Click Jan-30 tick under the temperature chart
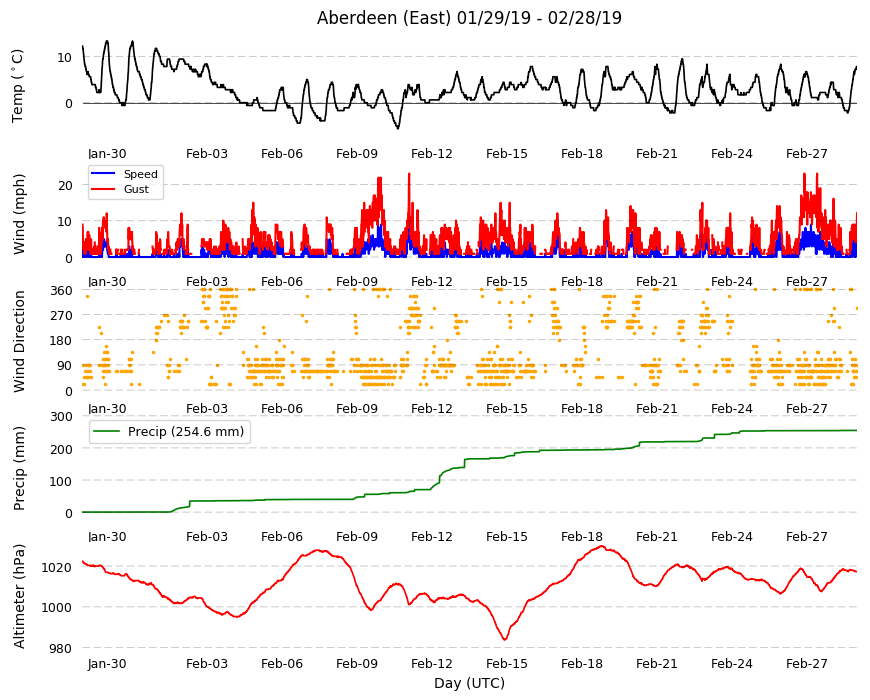 pos(107,154)
